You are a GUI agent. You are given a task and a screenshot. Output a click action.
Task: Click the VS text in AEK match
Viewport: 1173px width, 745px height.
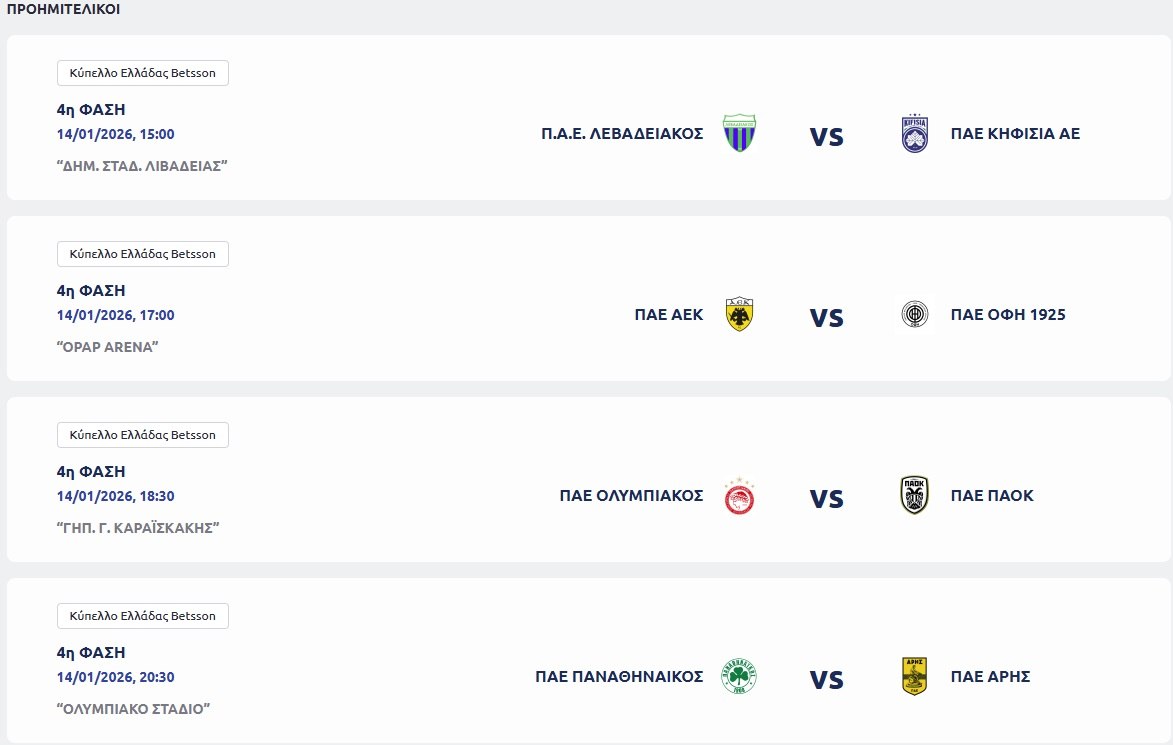(827, 318)
